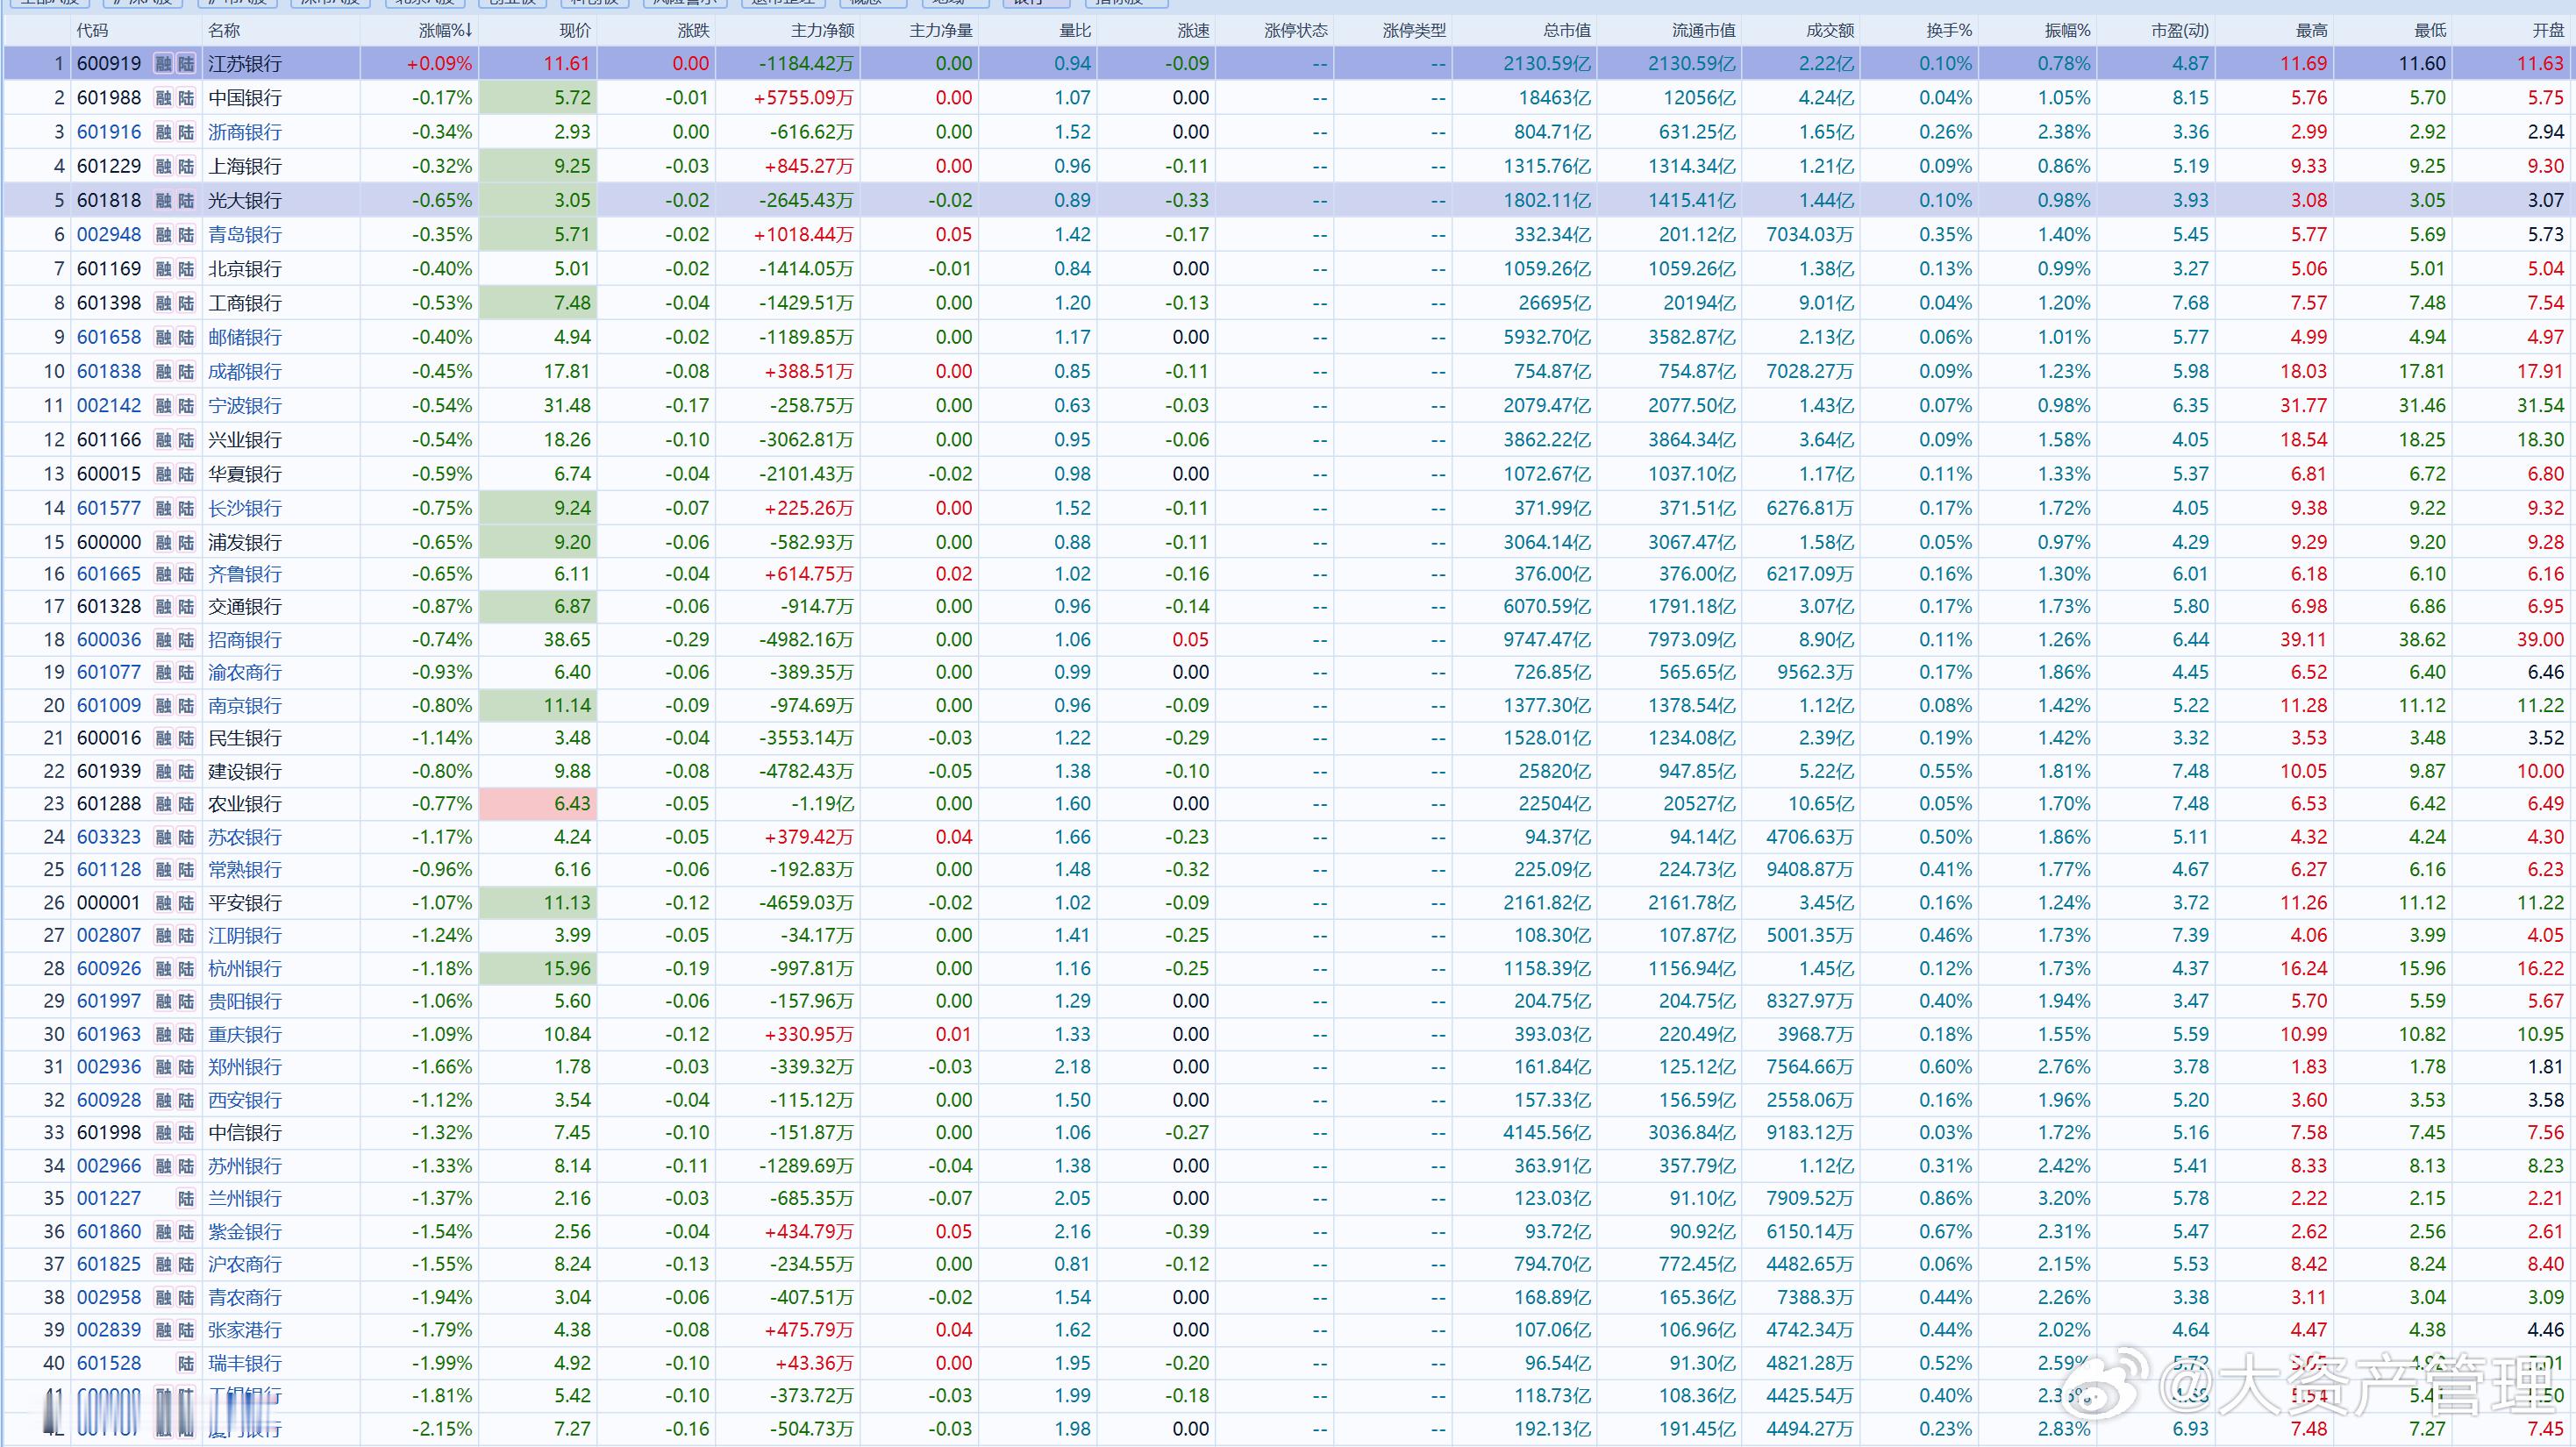Screen dimensions: 2576x1447
Task: Click the 陆 badge for 农业银行
Action: pyautogui.click(x=186, y=804)
